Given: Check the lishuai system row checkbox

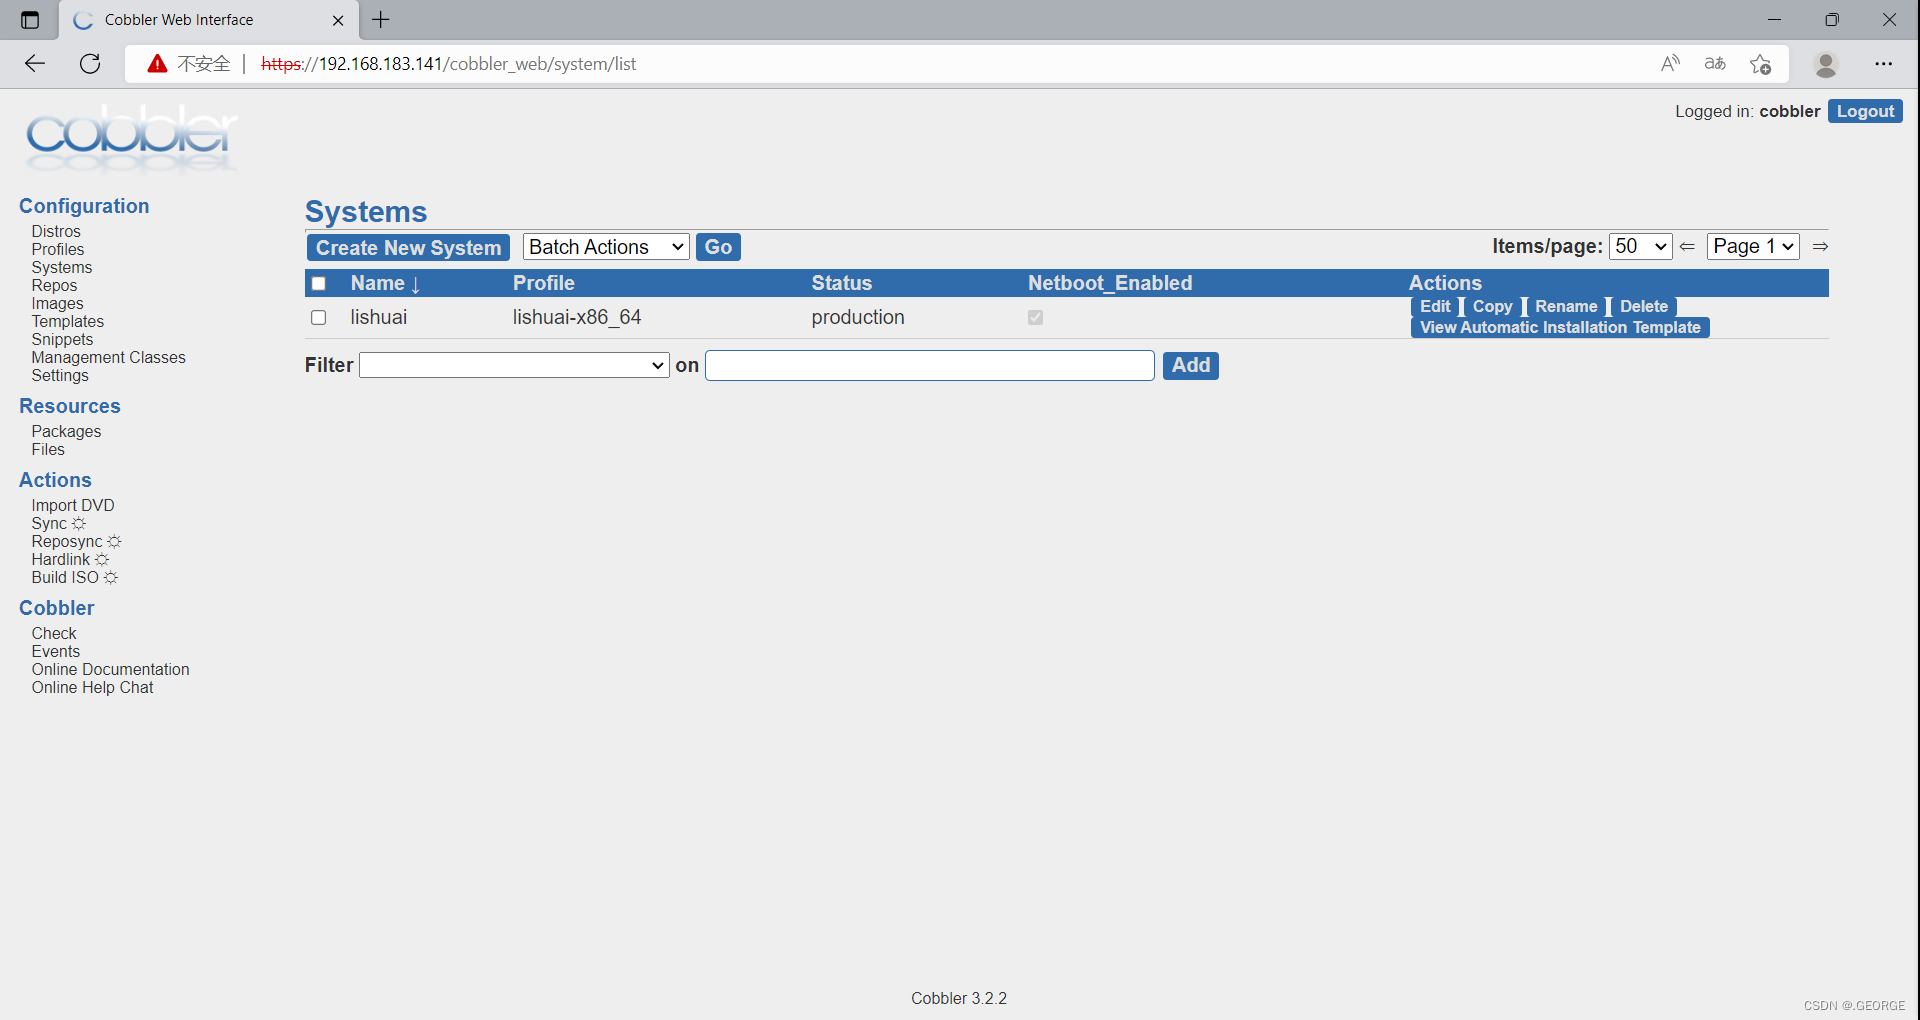Looking at the screenshot, I should point(319,317).
